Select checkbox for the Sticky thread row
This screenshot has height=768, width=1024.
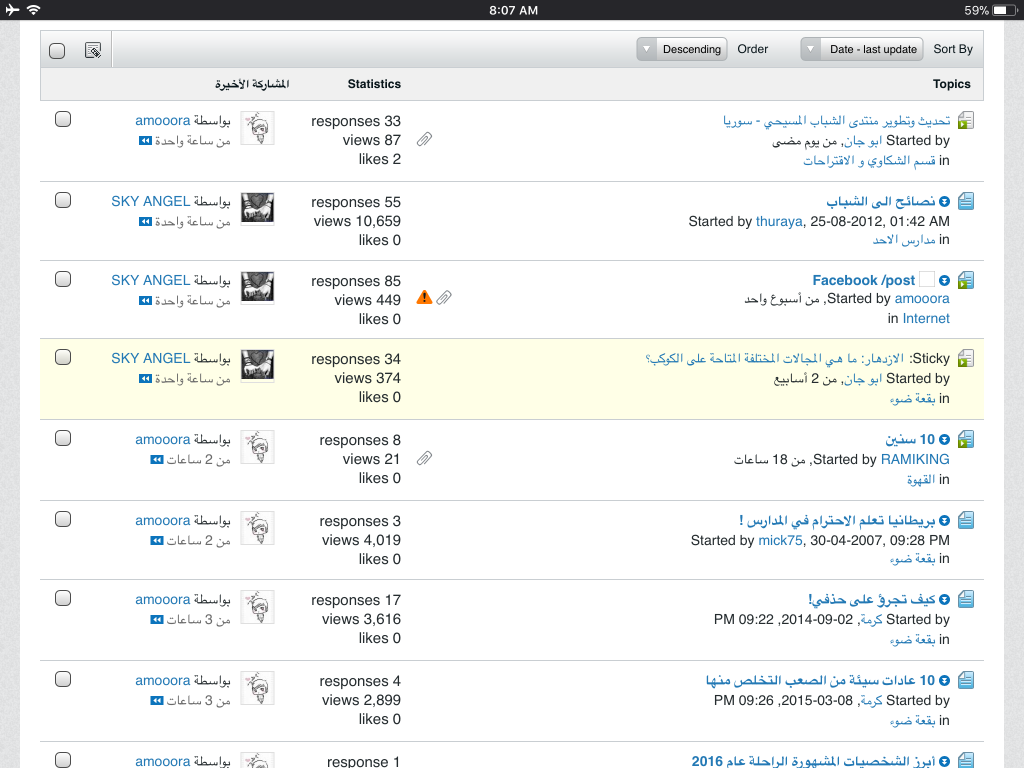63,357
